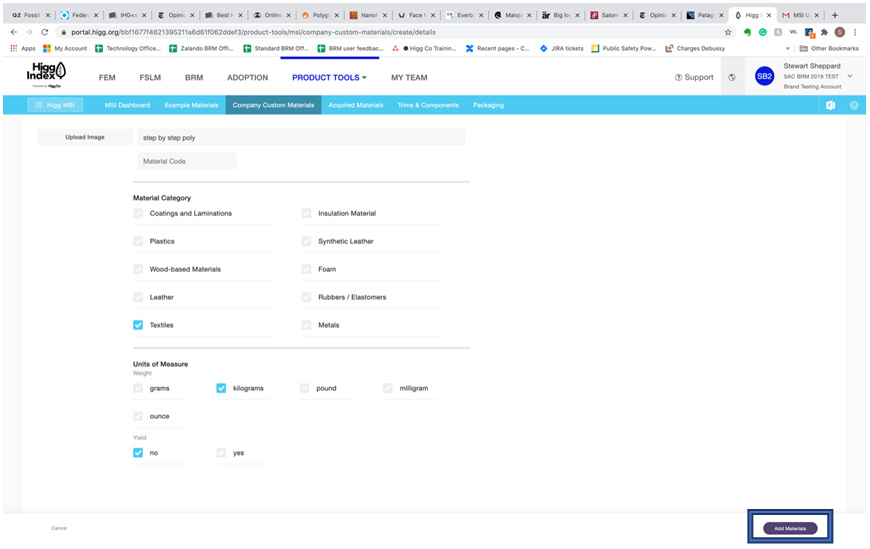Show more bookmarks with double chevron
This screenshot has width=870, height=549.
click(787, 48)
